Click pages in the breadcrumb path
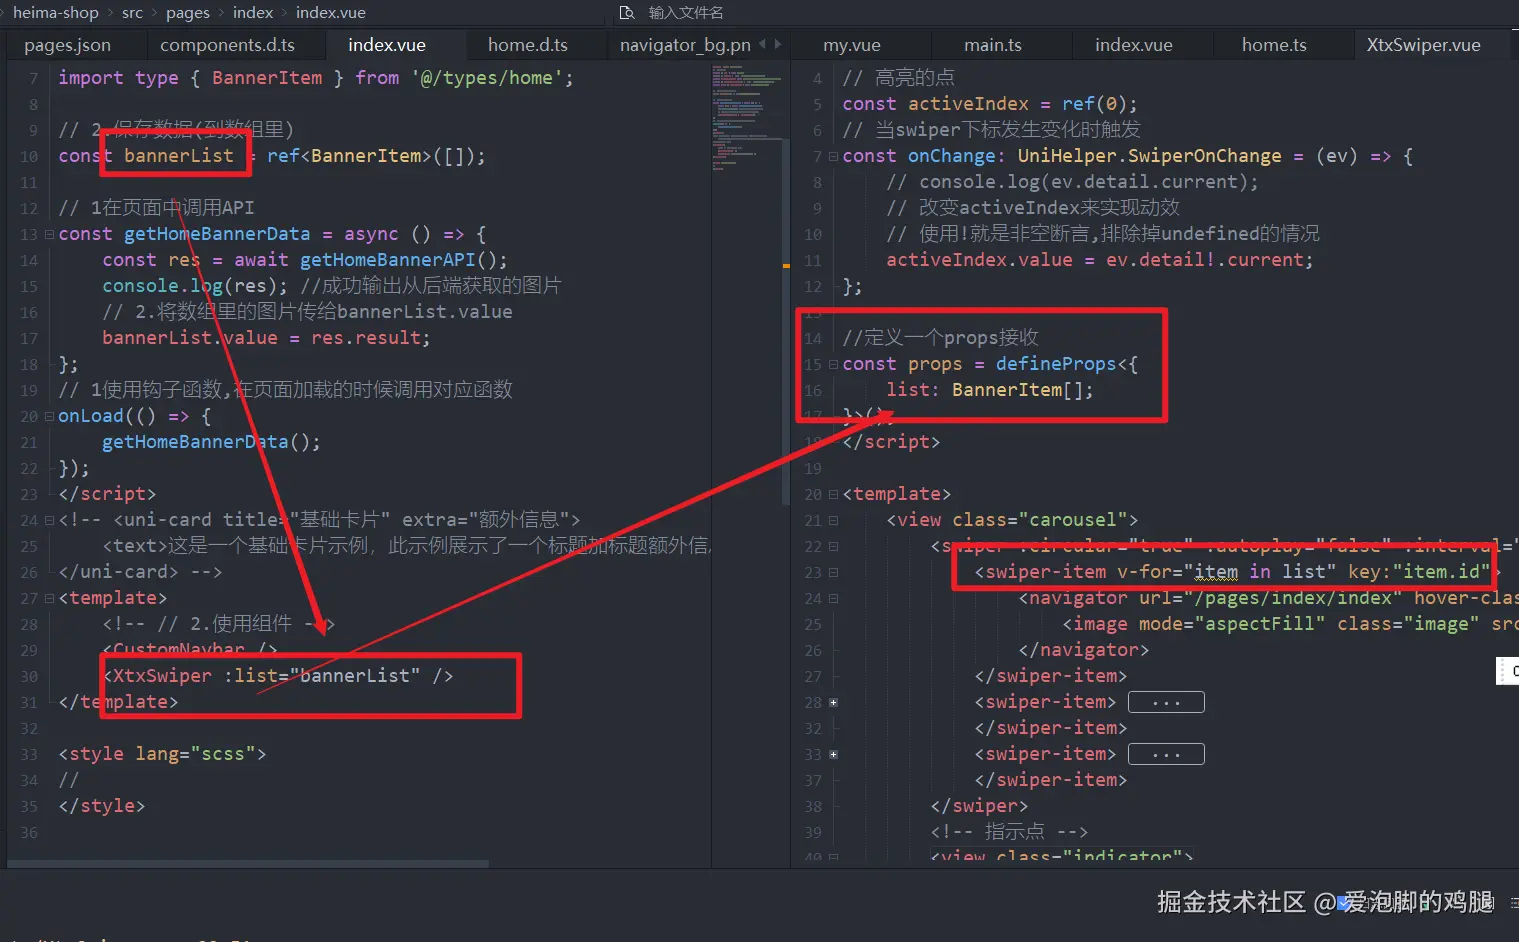The height and width of the screenshot is (942, 1519). (x=188, y=13)
